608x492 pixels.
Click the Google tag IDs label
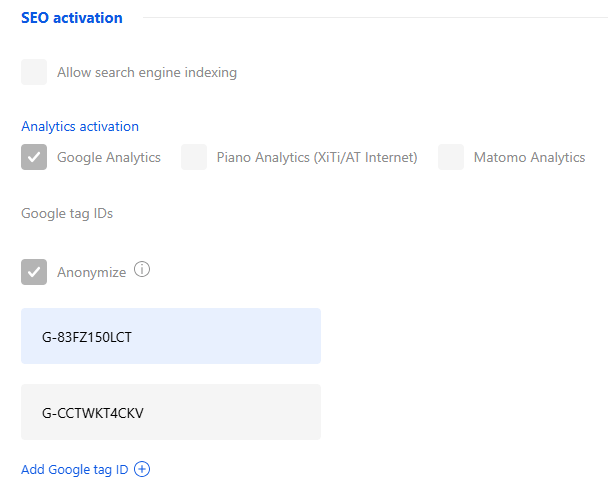[67, 214]
